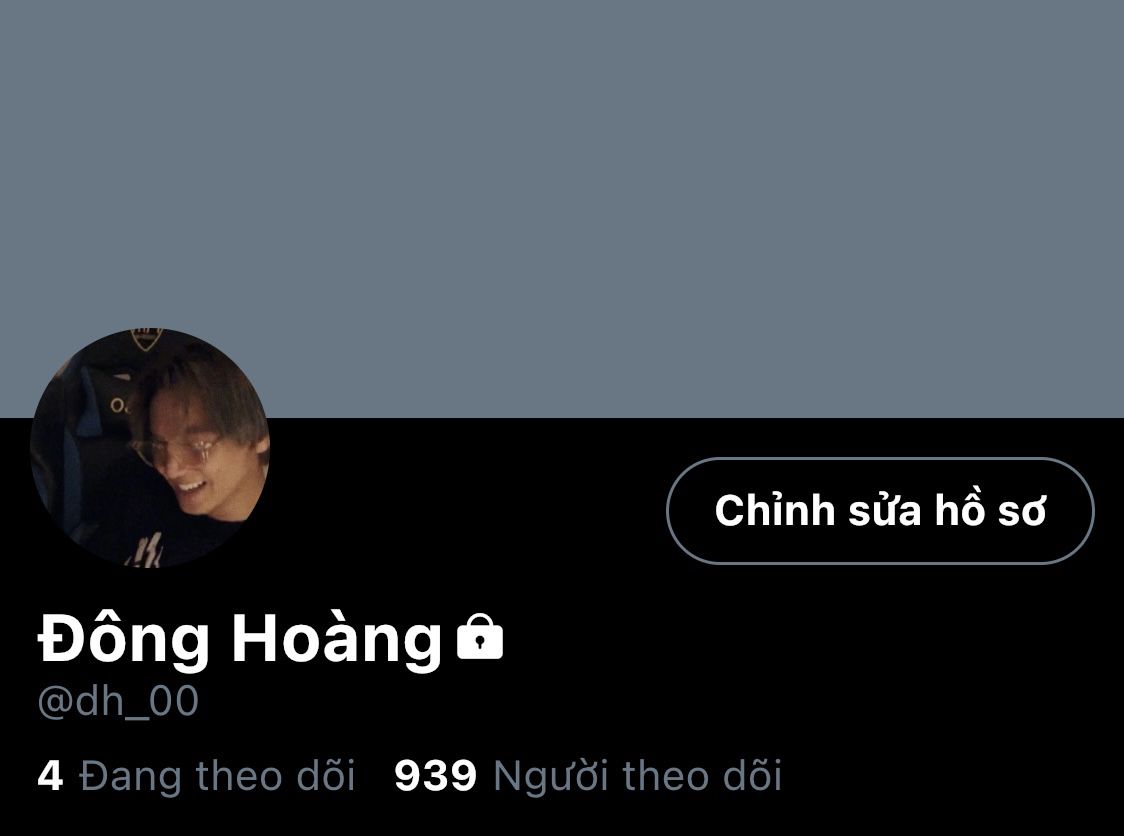1124x836 pixels.
Task: Open the Người theo dõi followers list
Action: pos(588,776)
